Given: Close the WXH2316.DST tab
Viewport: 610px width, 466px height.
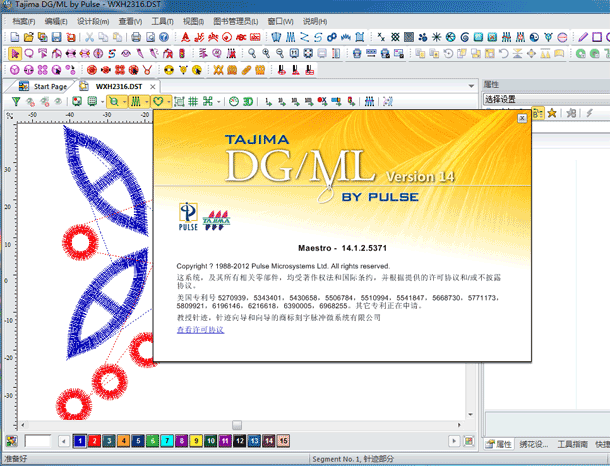Looking at the screenshot, I should tap(153, 87).
